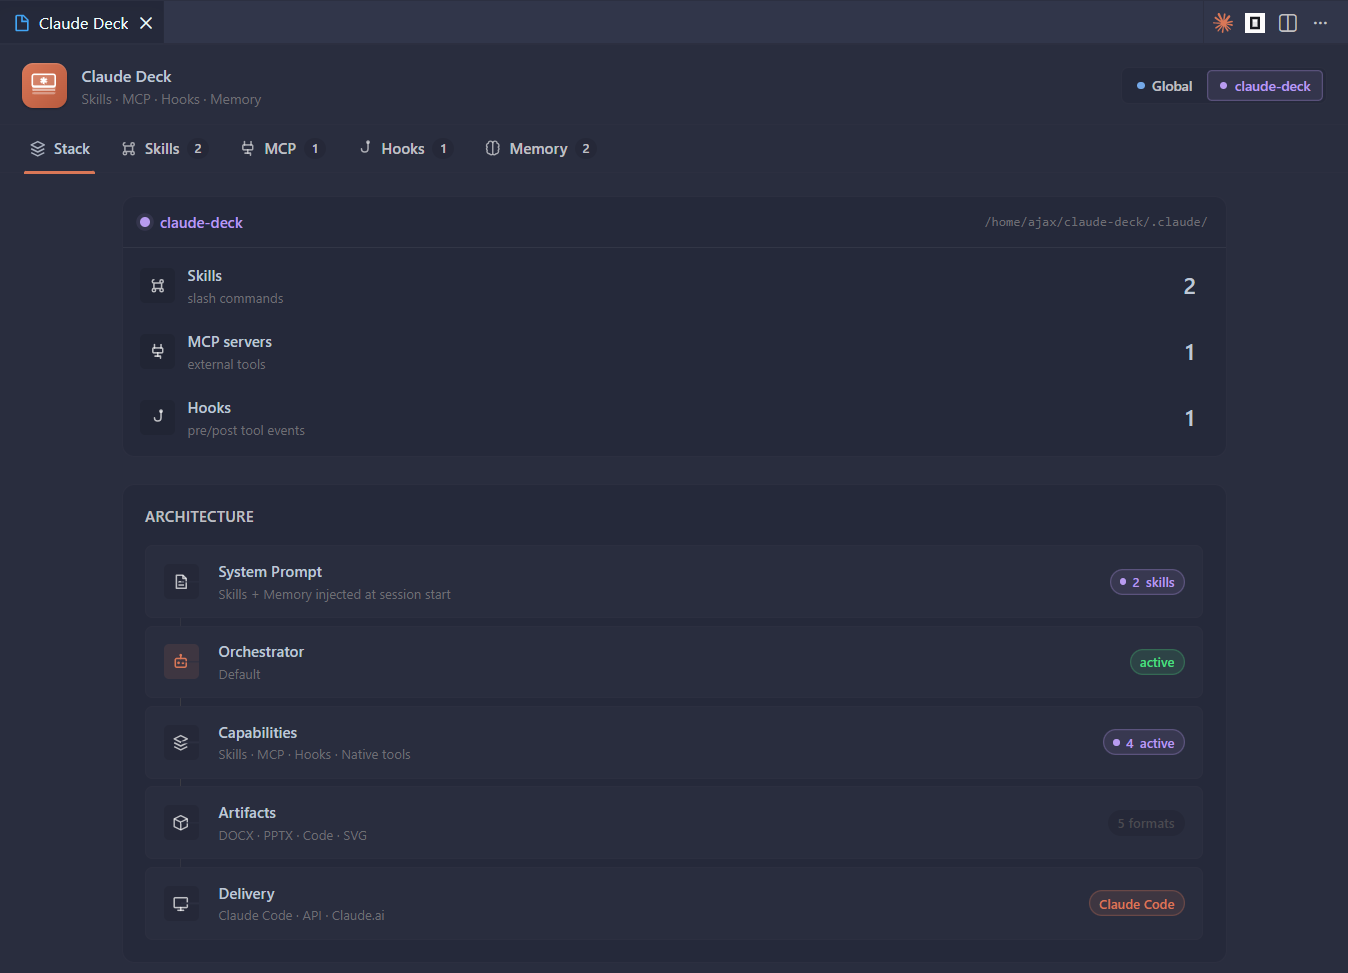Screen dimensions: 1348x973
Task: Select the System Prompt architecture card
Action: coord(674,582)
